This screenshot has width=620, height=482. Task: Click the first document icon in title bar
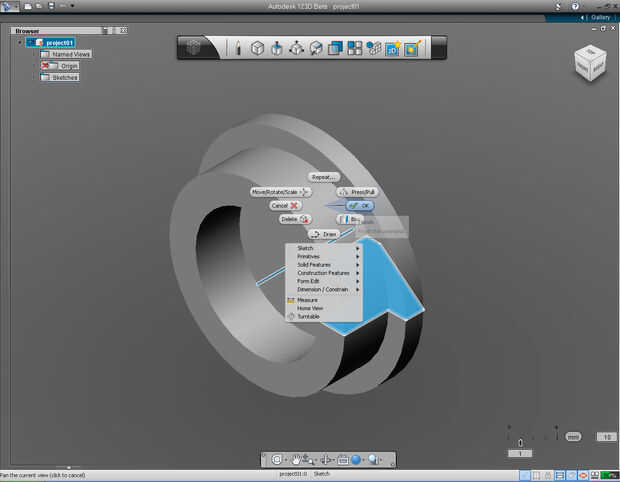point(28,6)
